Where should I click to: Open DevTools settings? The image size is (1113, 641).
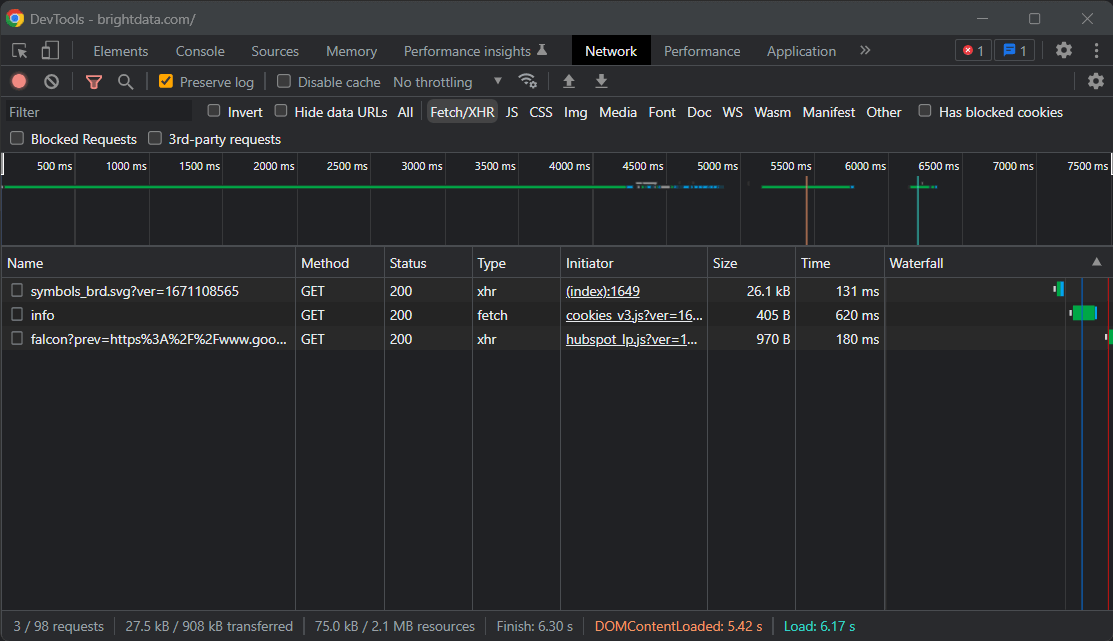click(1063, 50)
